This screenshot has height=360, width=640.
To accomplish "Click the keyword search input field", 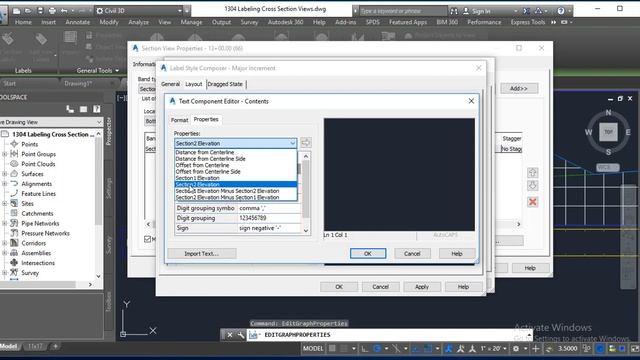I will [403, 11].
